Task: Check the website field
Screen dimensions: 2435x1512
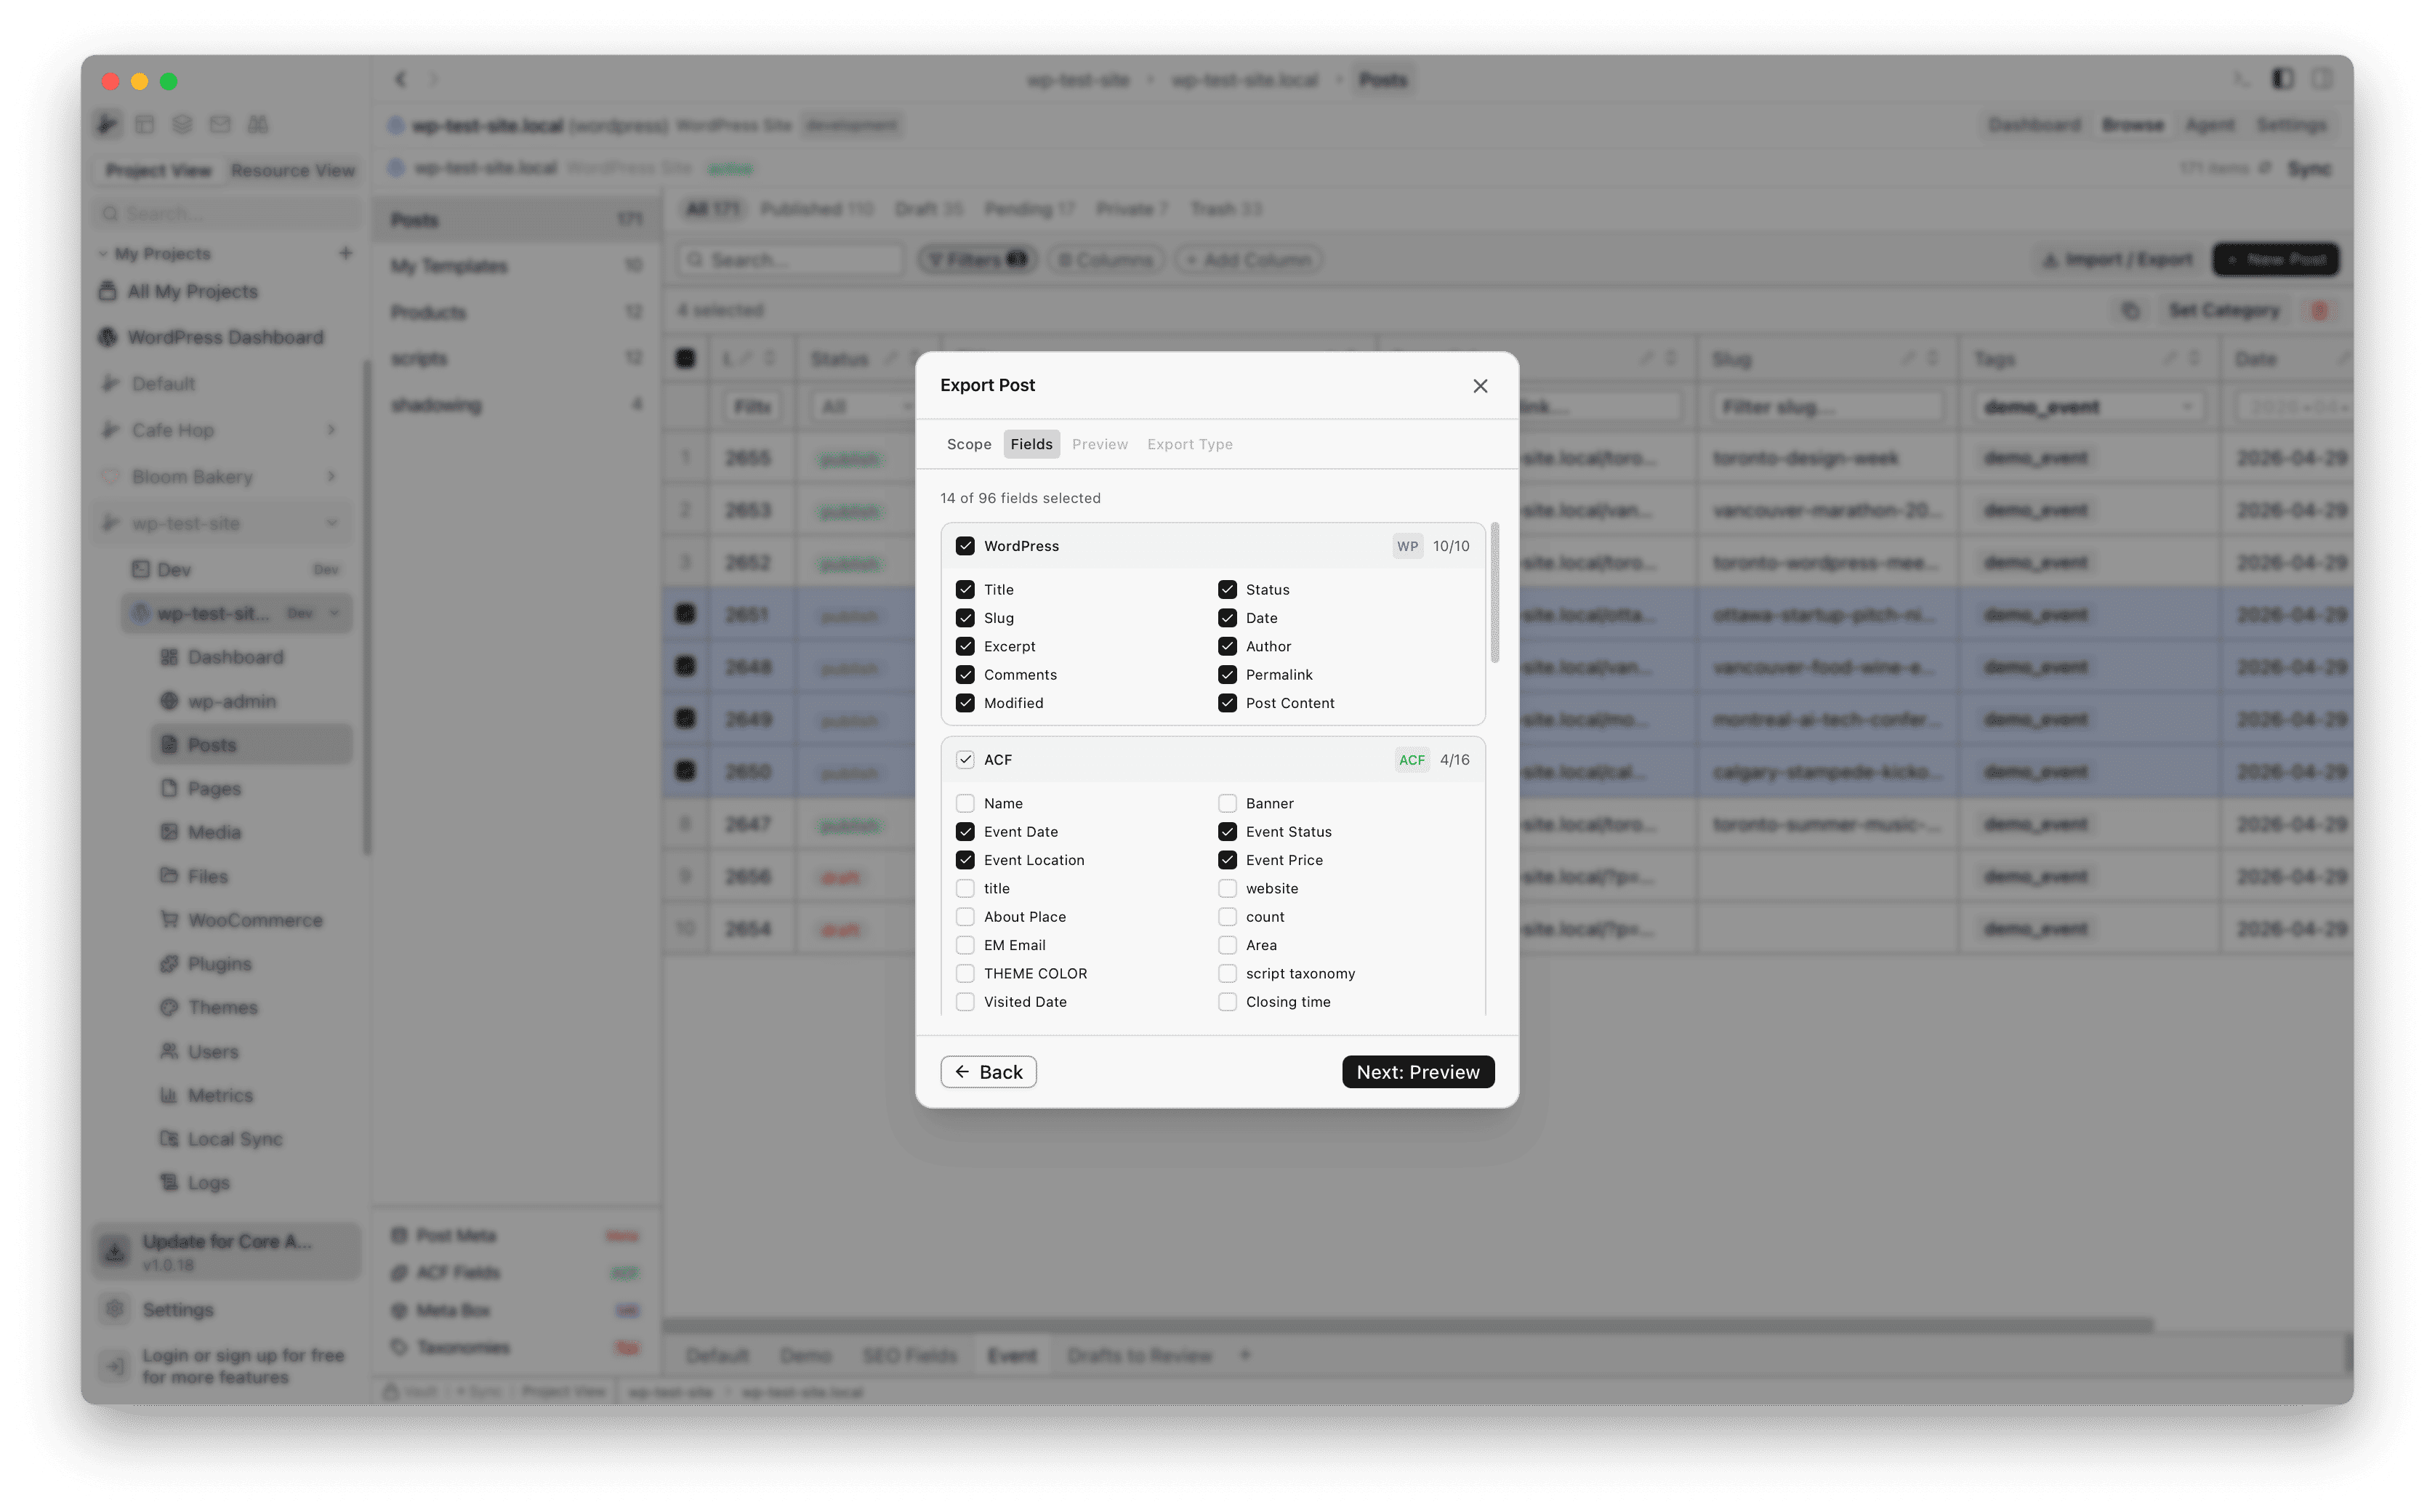Action: tap(1227, 889)
